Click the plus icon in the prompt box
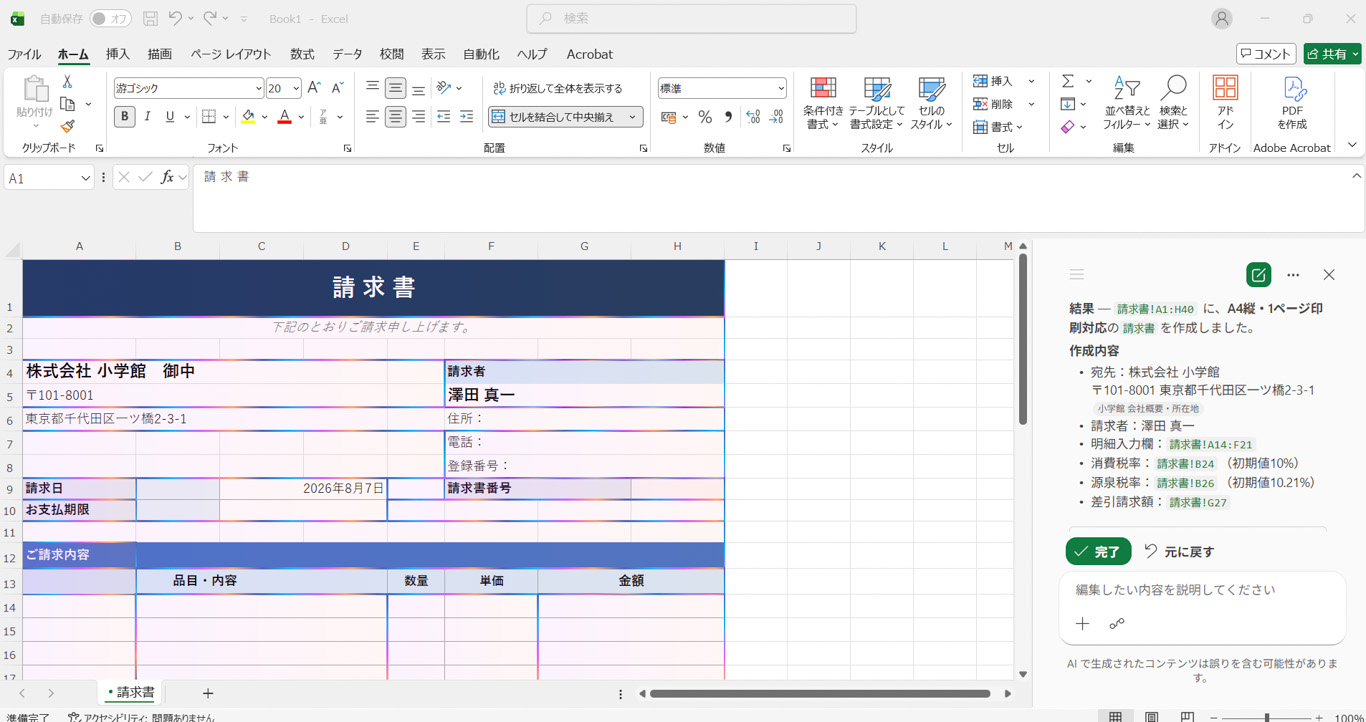Viewport: 1366px width, 722px height. [x=1082, y=624]
